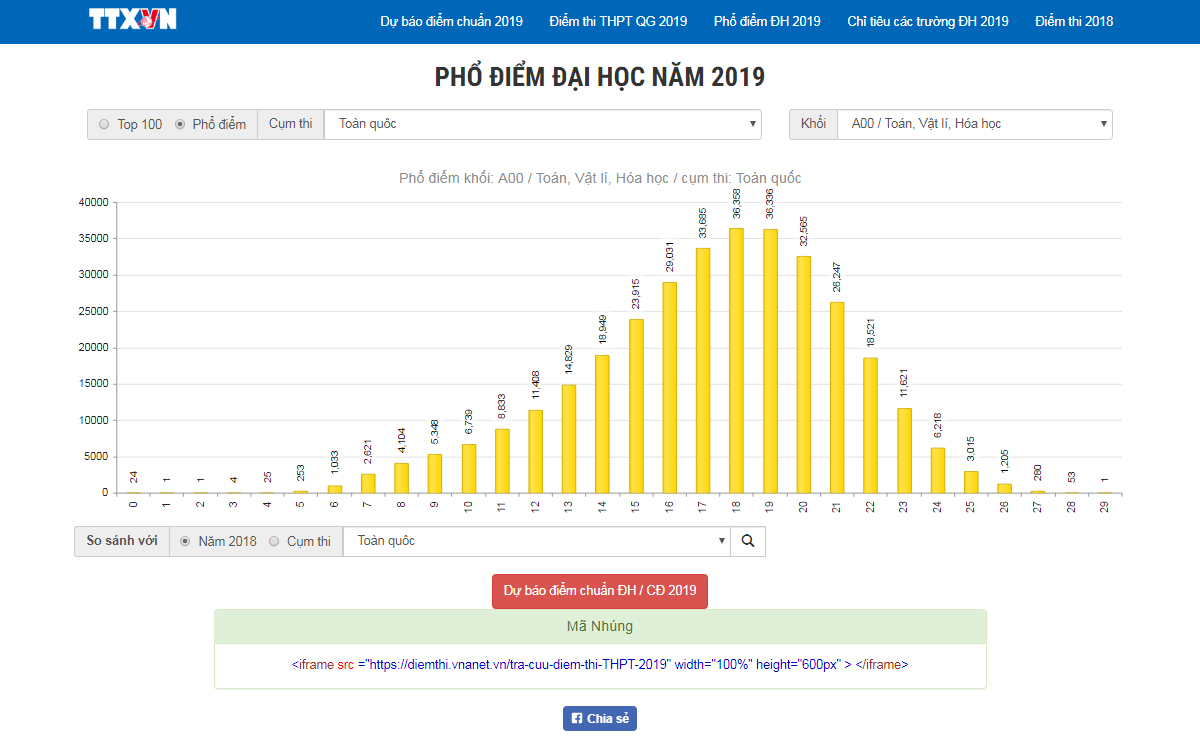Click the Mã Nhúng panel header

coord(600,626)
